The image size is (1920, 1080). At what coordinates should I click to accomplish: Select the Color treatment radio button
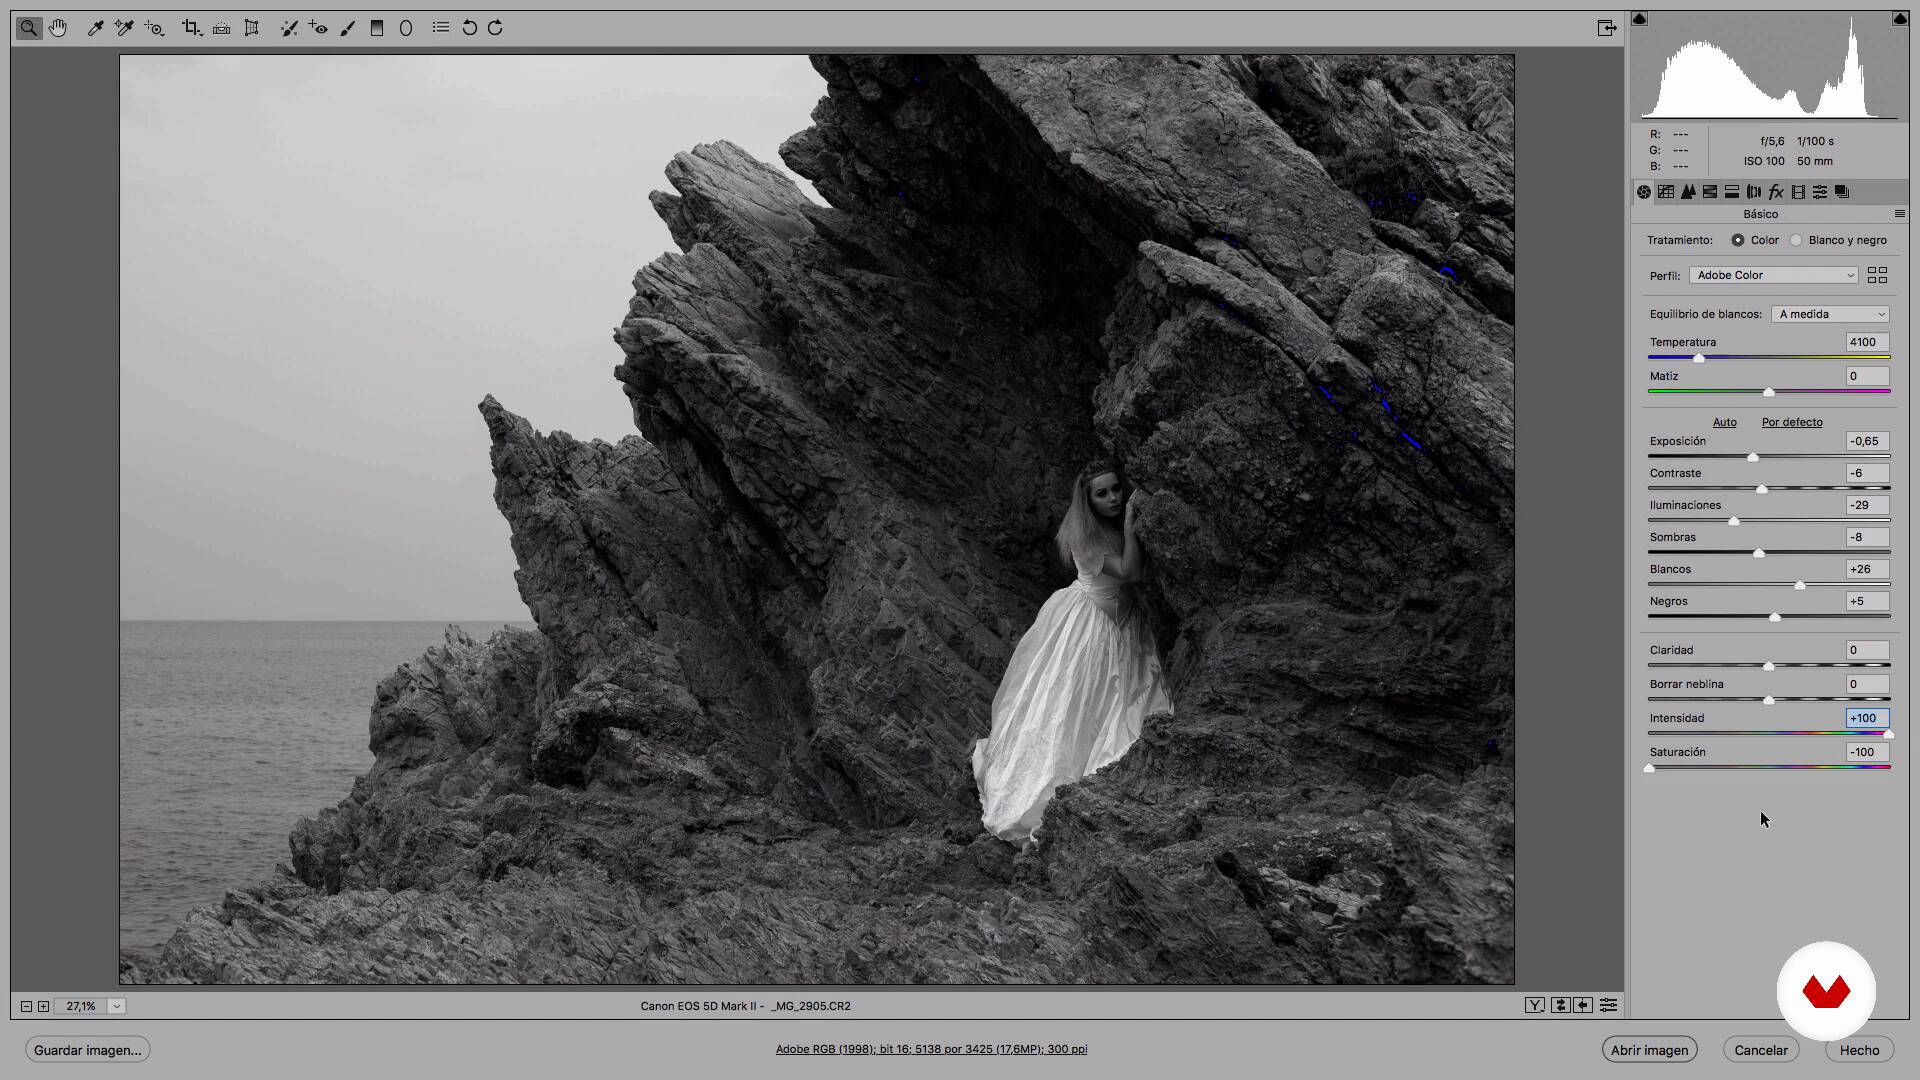coord(1738,240)
